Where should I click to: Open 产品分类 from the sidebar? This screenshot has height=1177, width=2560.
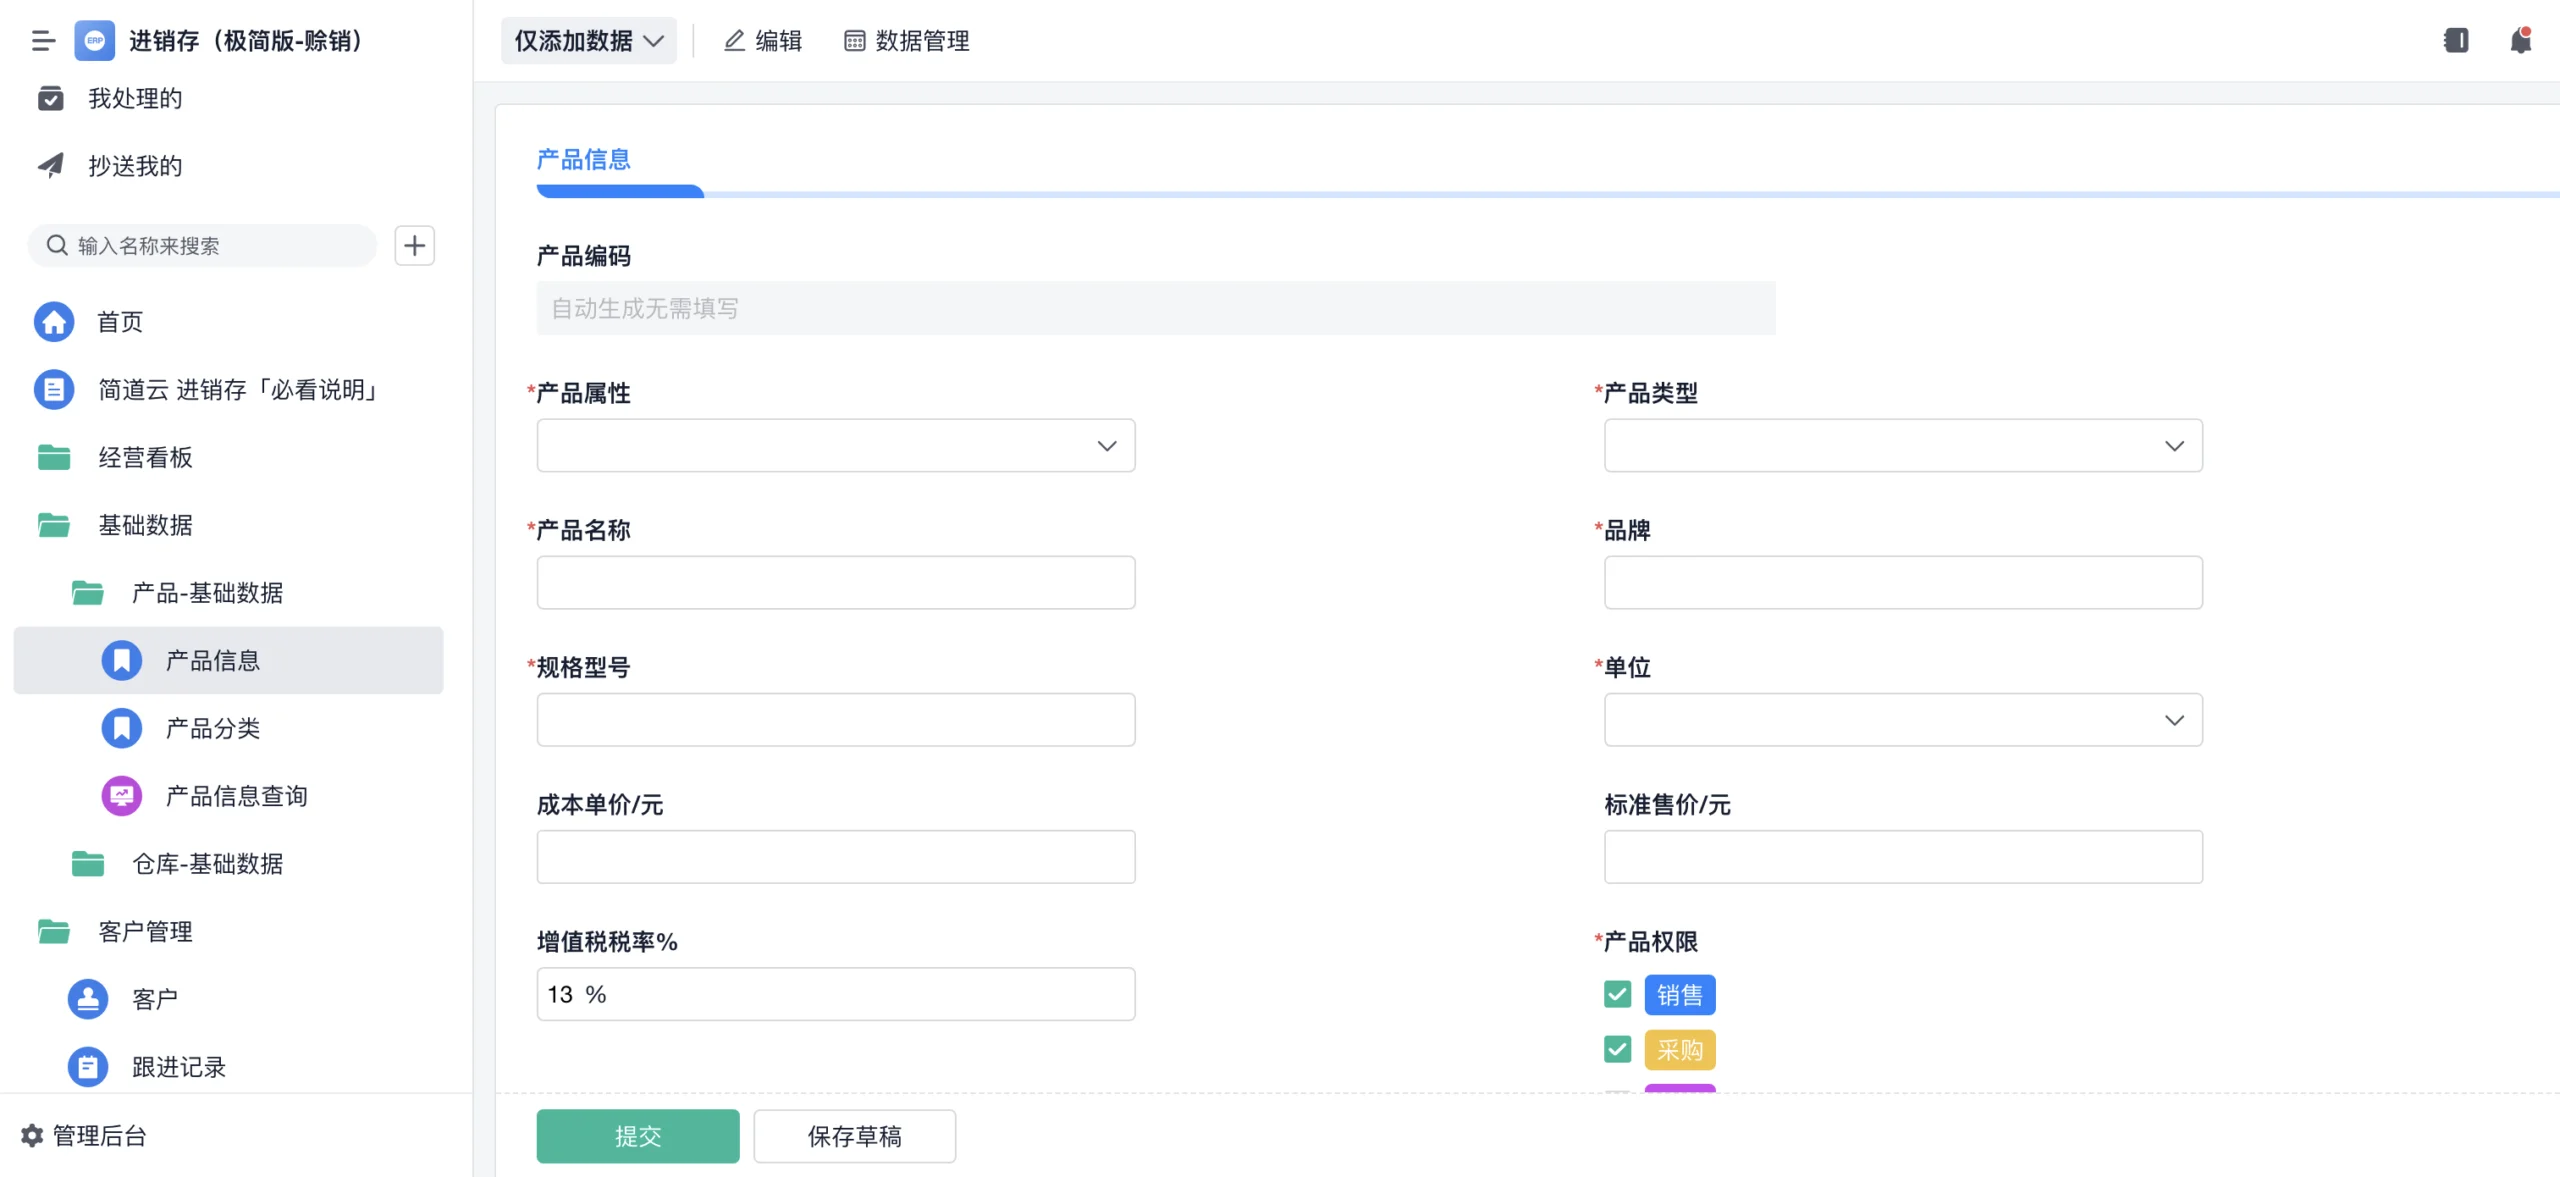pos(212,728)
